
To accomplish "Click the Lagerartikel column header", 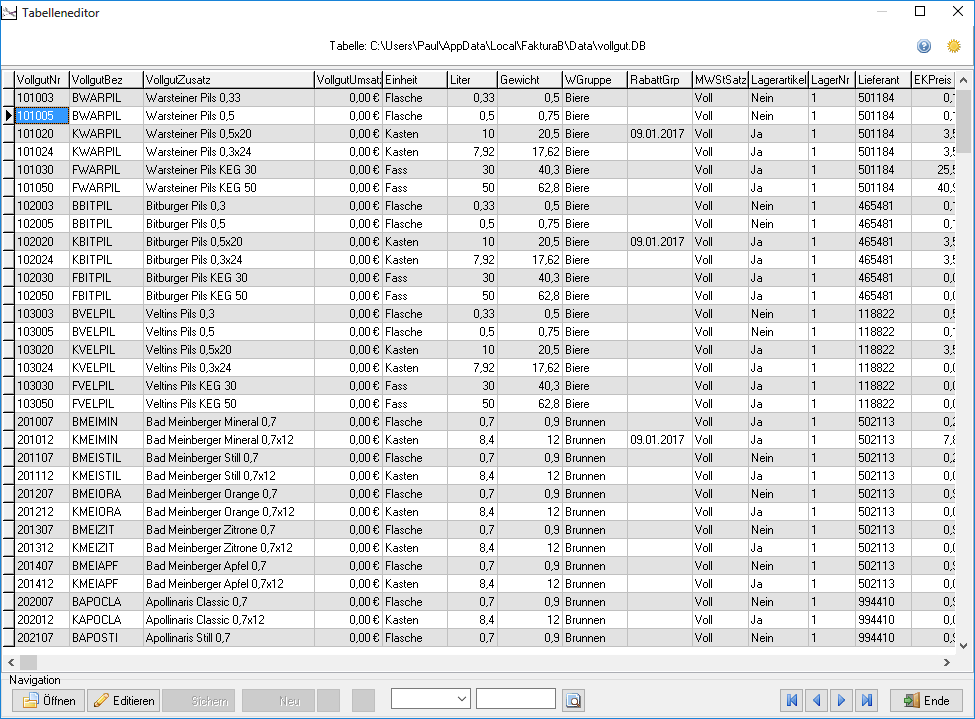I will (779, 80).
